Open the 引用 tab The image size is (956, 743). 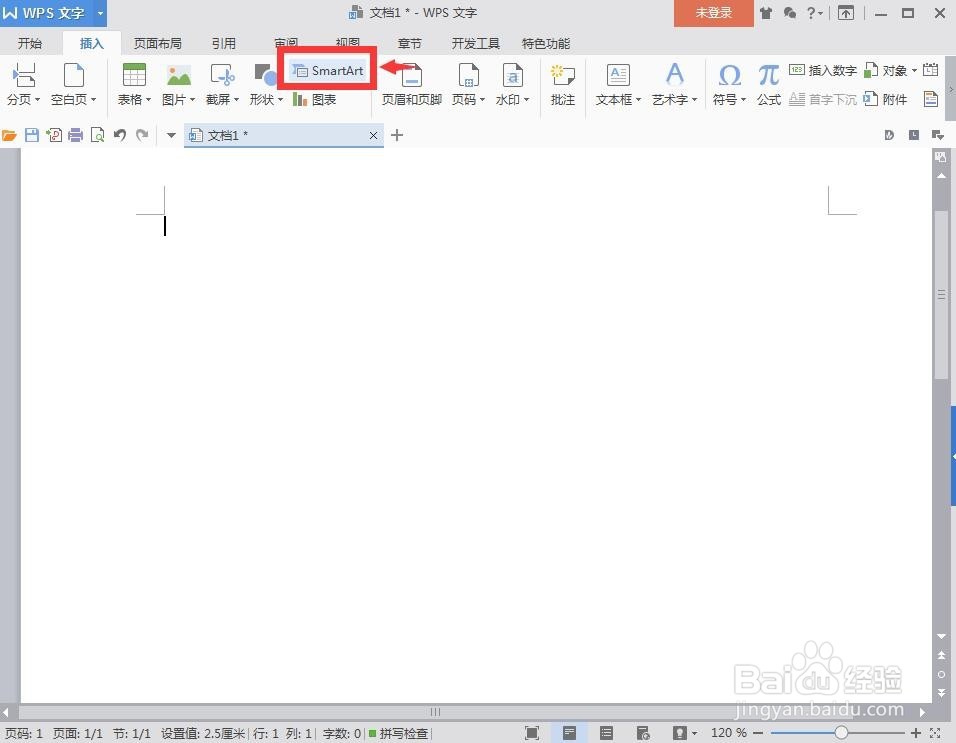click(224, 43)
